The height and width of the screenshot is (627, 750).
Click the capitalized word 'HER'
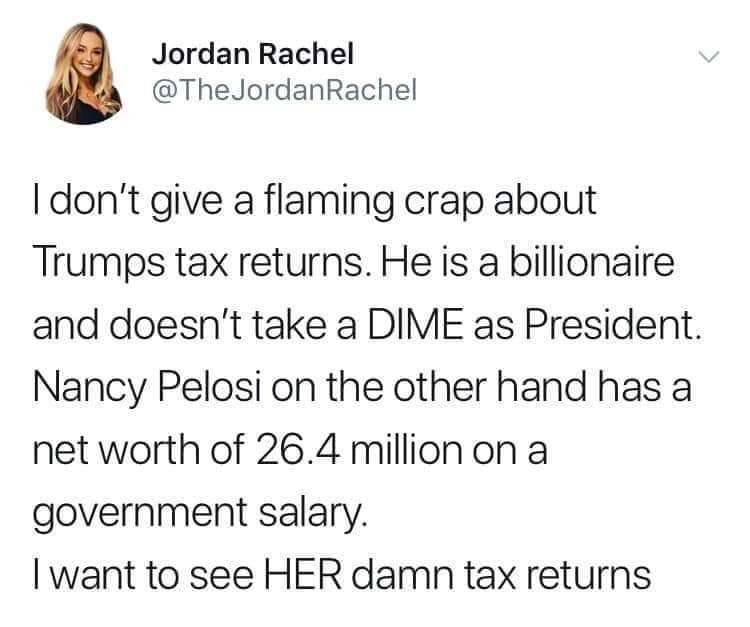[x=304, y=574]
